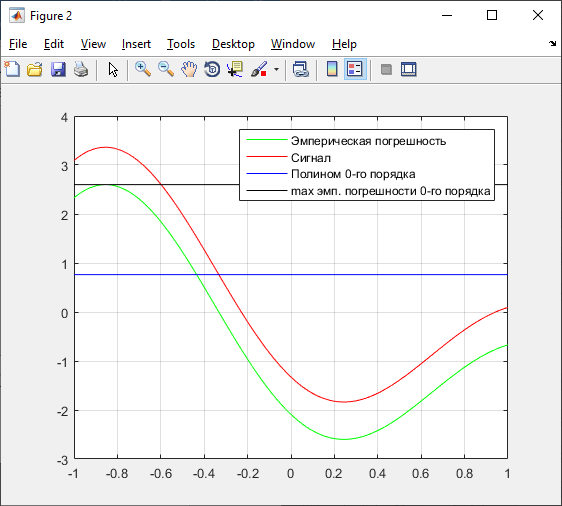Print the figure using the printer icon
Image resolution: width=562 pixels, height=506 pixels.
coord(81,69)
